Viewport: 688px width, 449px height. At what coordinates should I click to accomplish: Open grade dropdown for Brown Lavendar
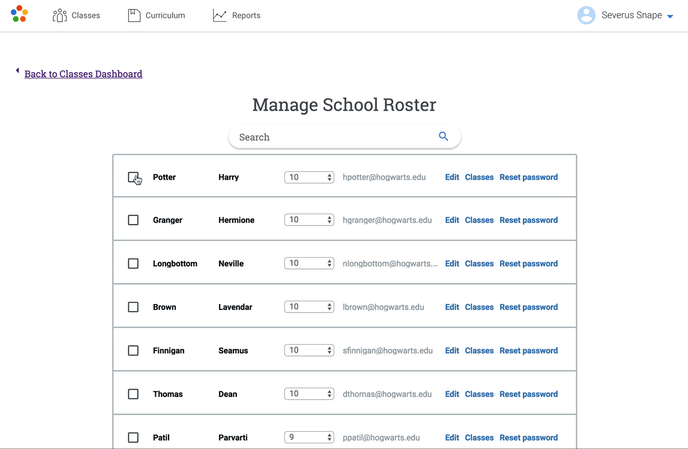[309, 307]
